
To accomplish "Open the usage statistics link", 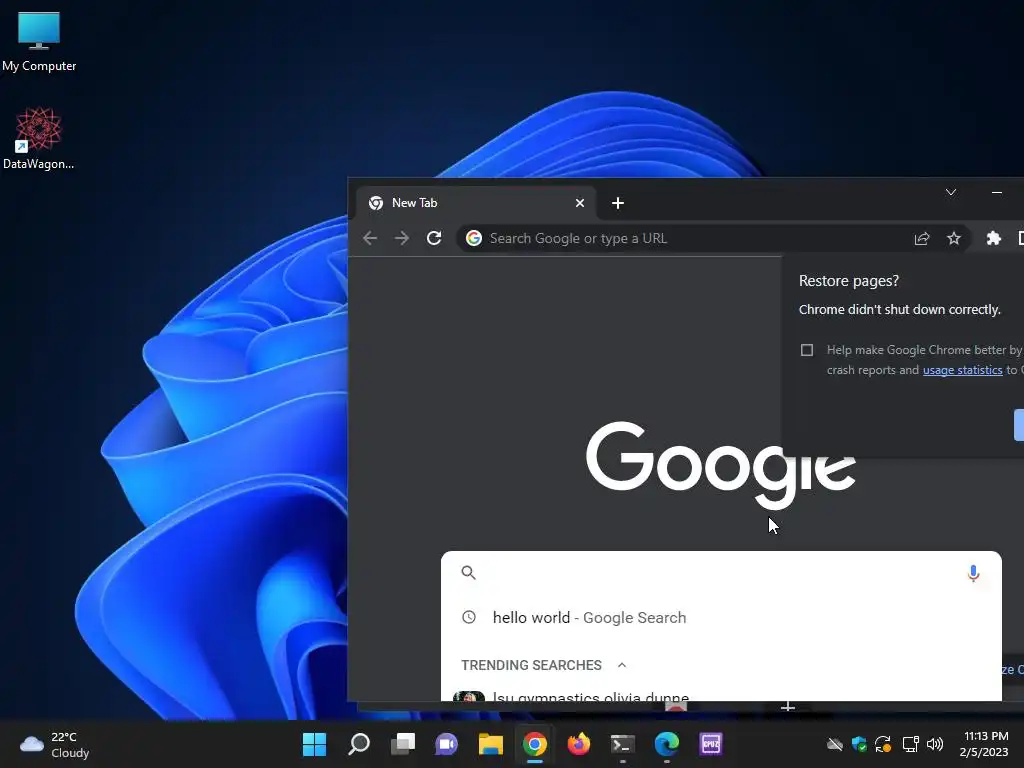I will tap(962, 370).
